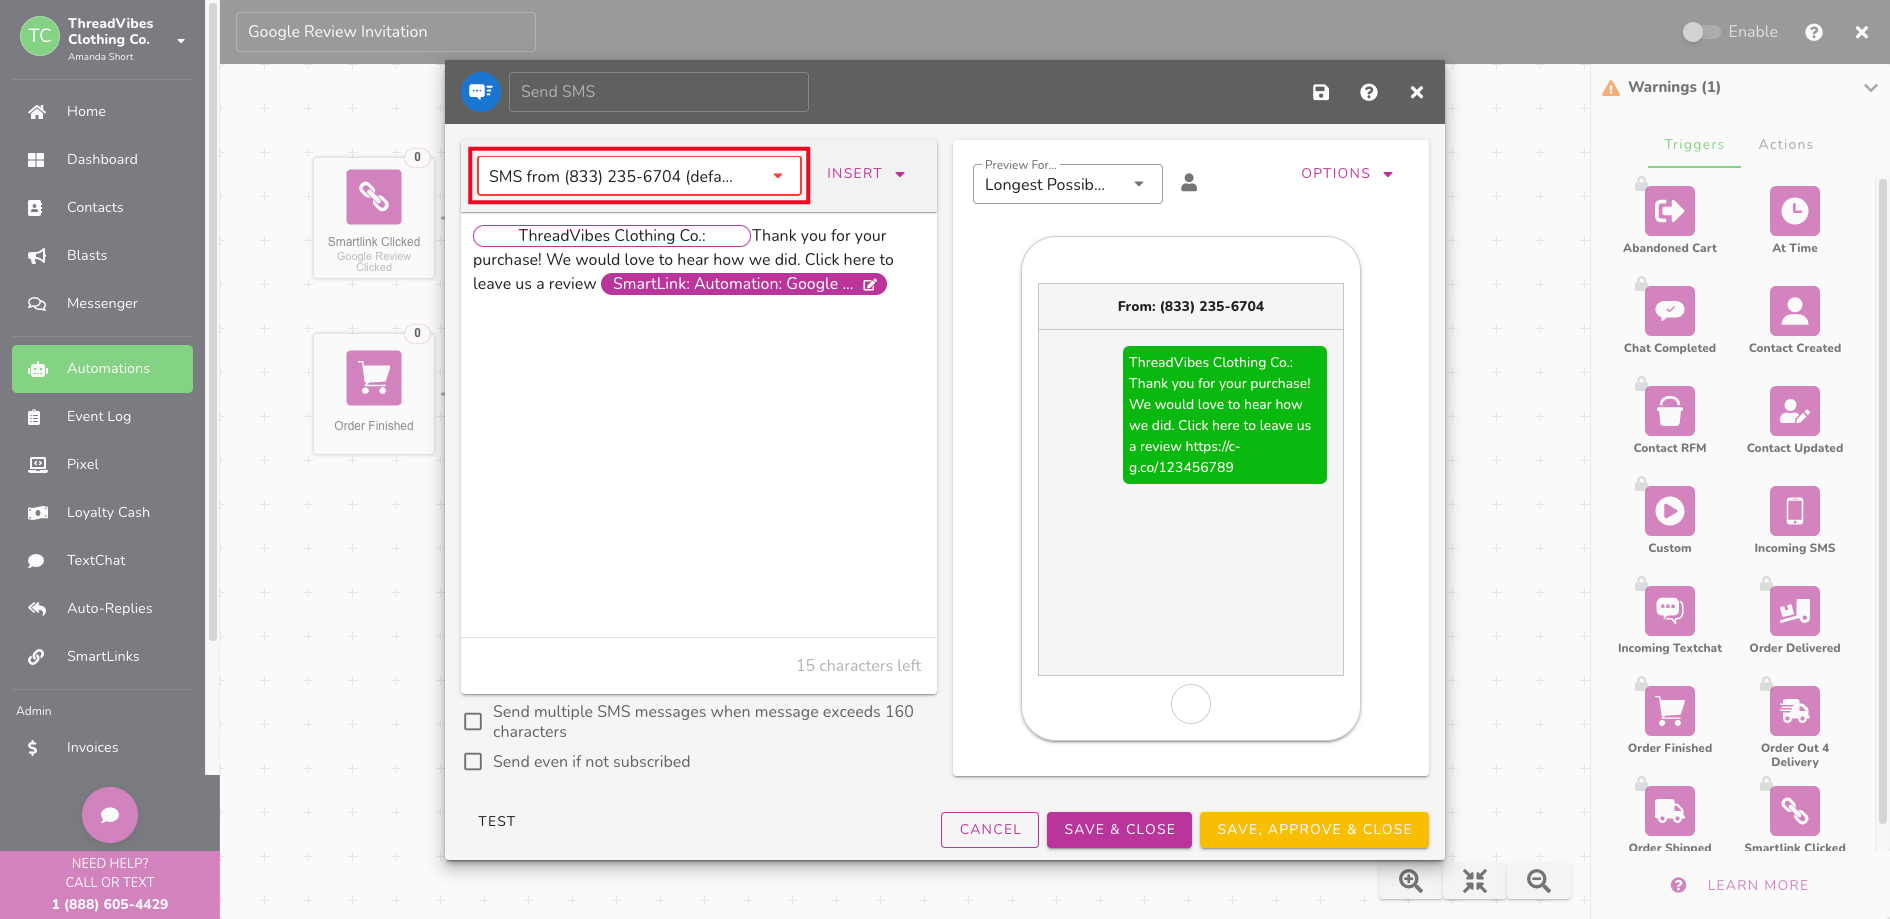1890x919 pixels.
Task: Expand the INSERT dropdown
Action: pos(866,174)
